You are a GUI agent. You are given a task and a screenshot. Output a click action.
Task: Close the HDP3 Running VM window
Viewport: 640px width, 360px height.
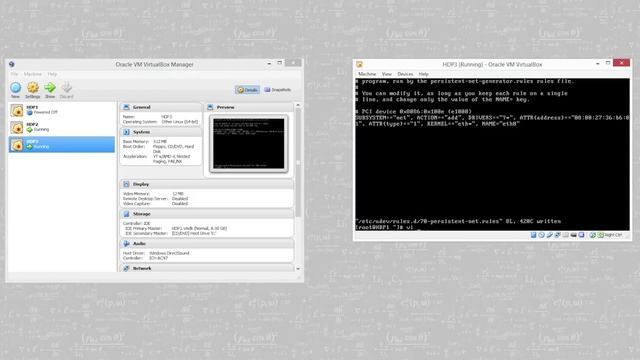point(622,62)
